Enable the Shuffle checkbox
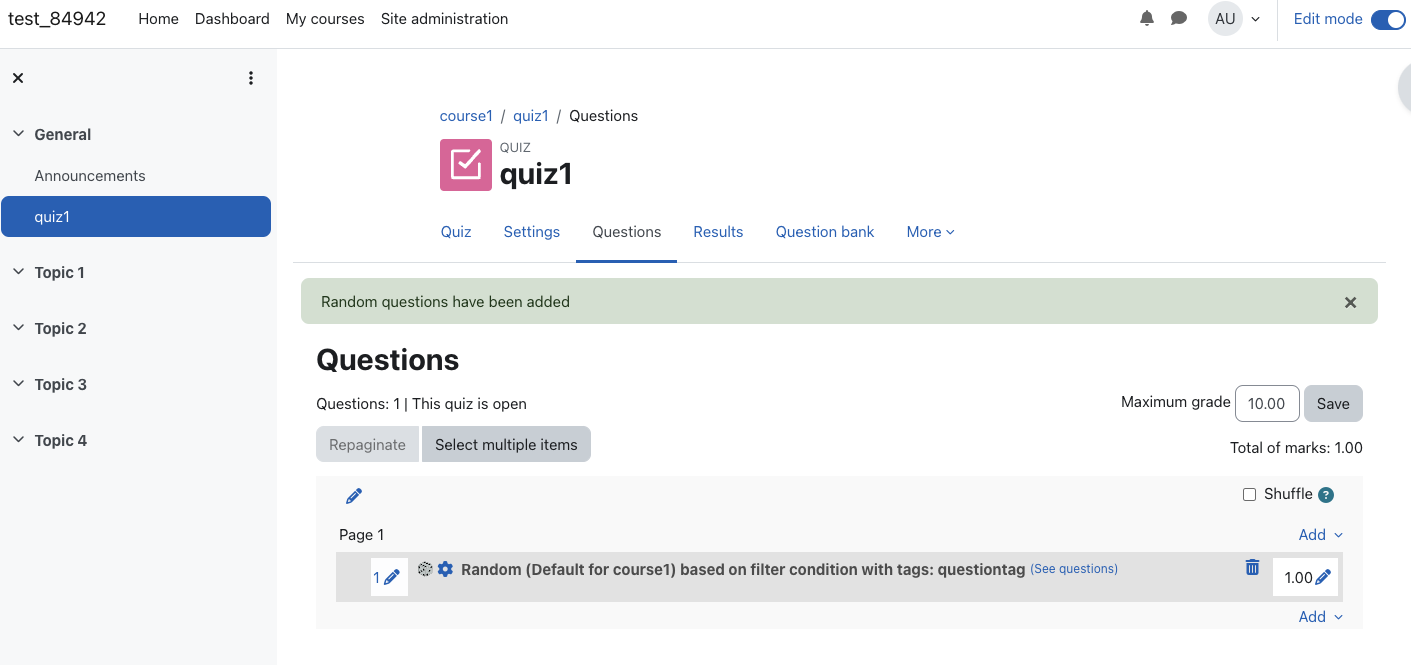1411x665 pixels. point(1249,494)
